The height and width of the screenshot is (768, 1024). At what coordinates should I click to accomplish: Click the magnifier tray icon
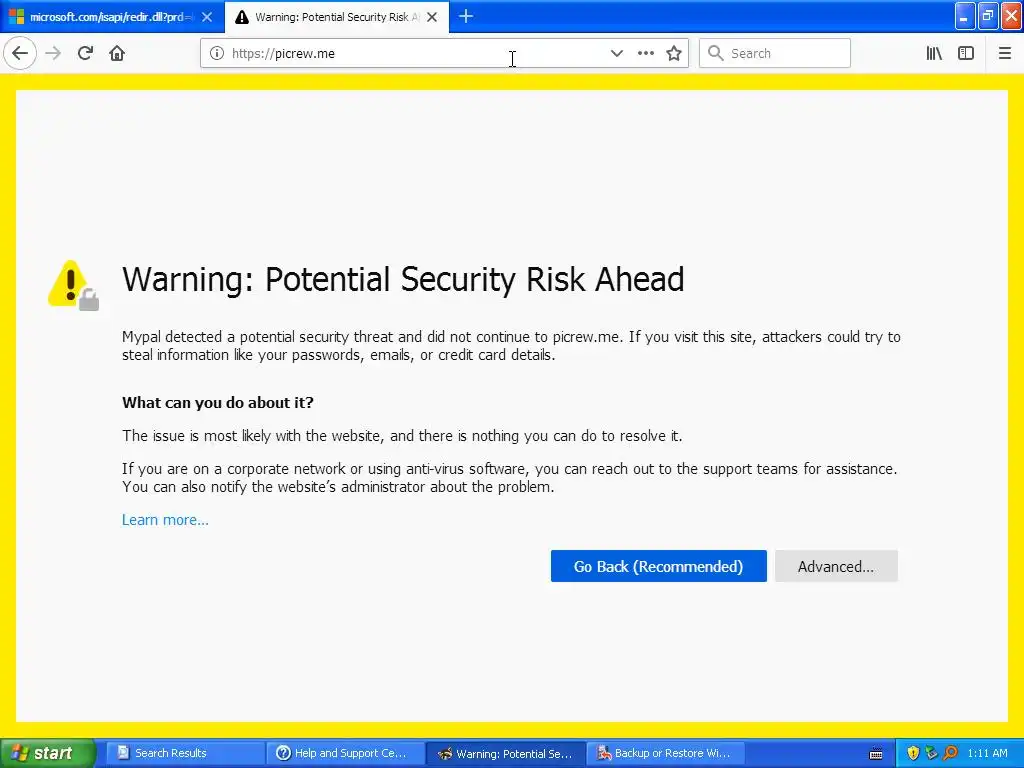coord(950,753)
